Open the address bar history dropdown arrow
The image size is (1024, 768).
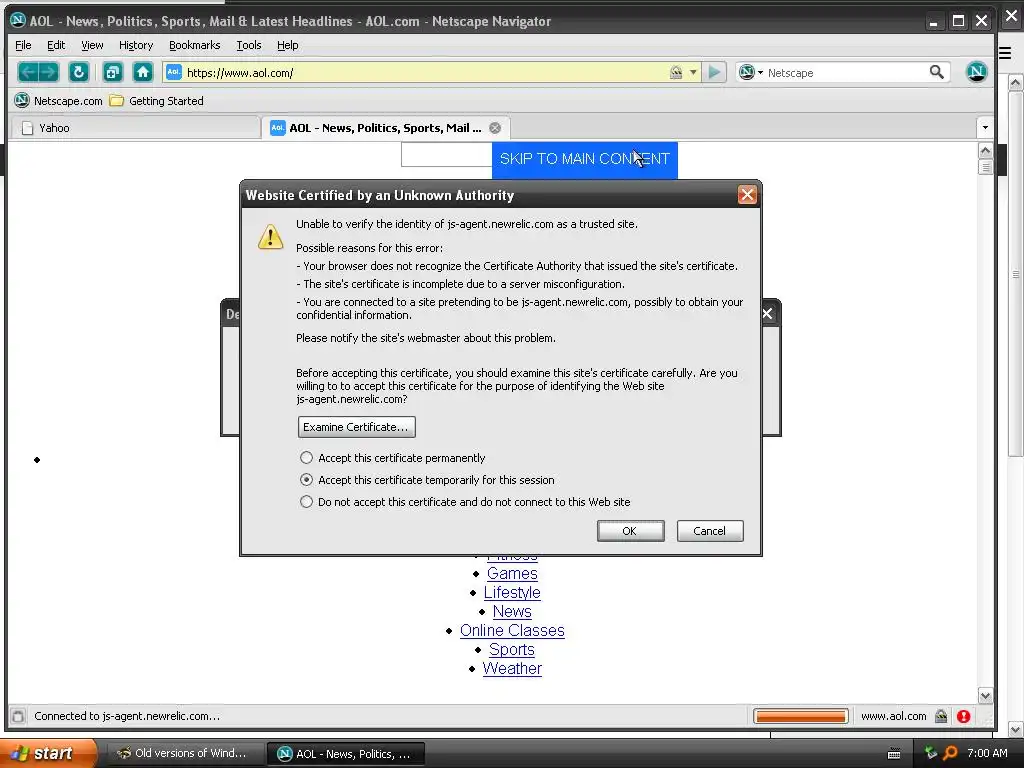pyautogui.click(x=693, y=72)
